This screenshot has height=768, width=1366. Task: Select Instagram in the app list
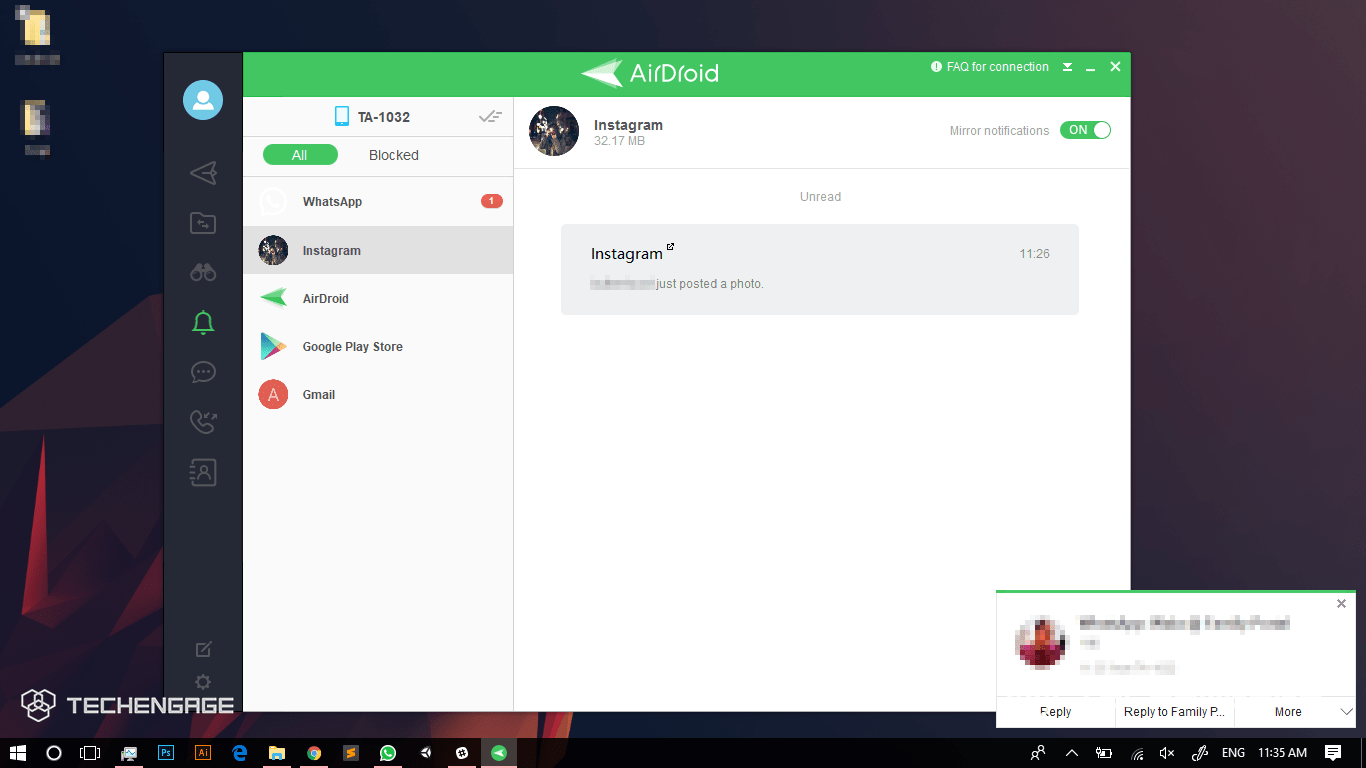378,250
